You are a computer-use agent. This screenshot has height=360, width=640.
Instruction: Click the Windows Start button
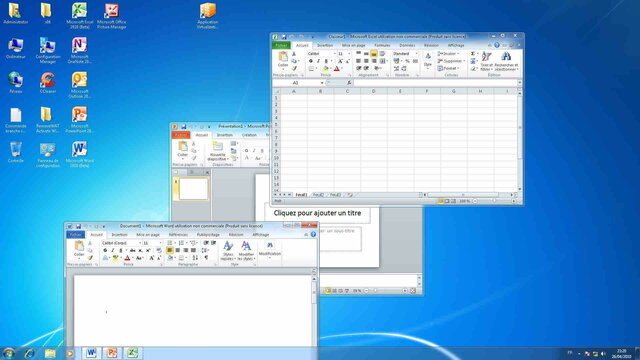tap(9, 353)
